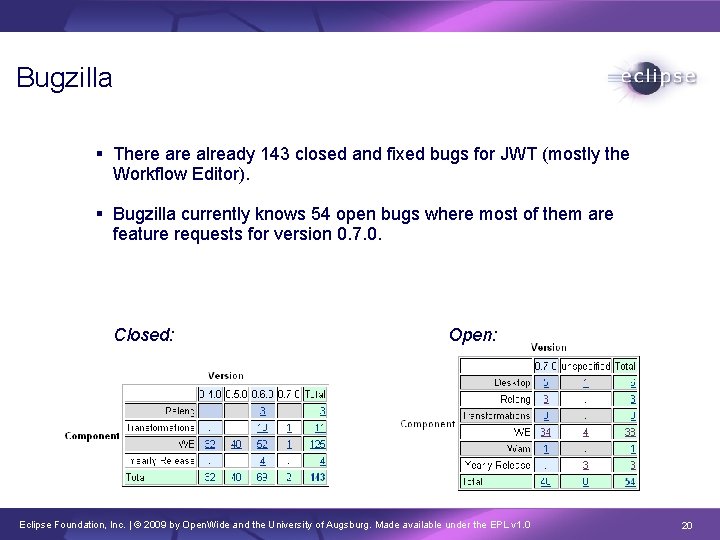Click the 'unspecified' column header in Open table
This screenshot has width=720, height=540.
pyautogui.click(x=585, y=366)
